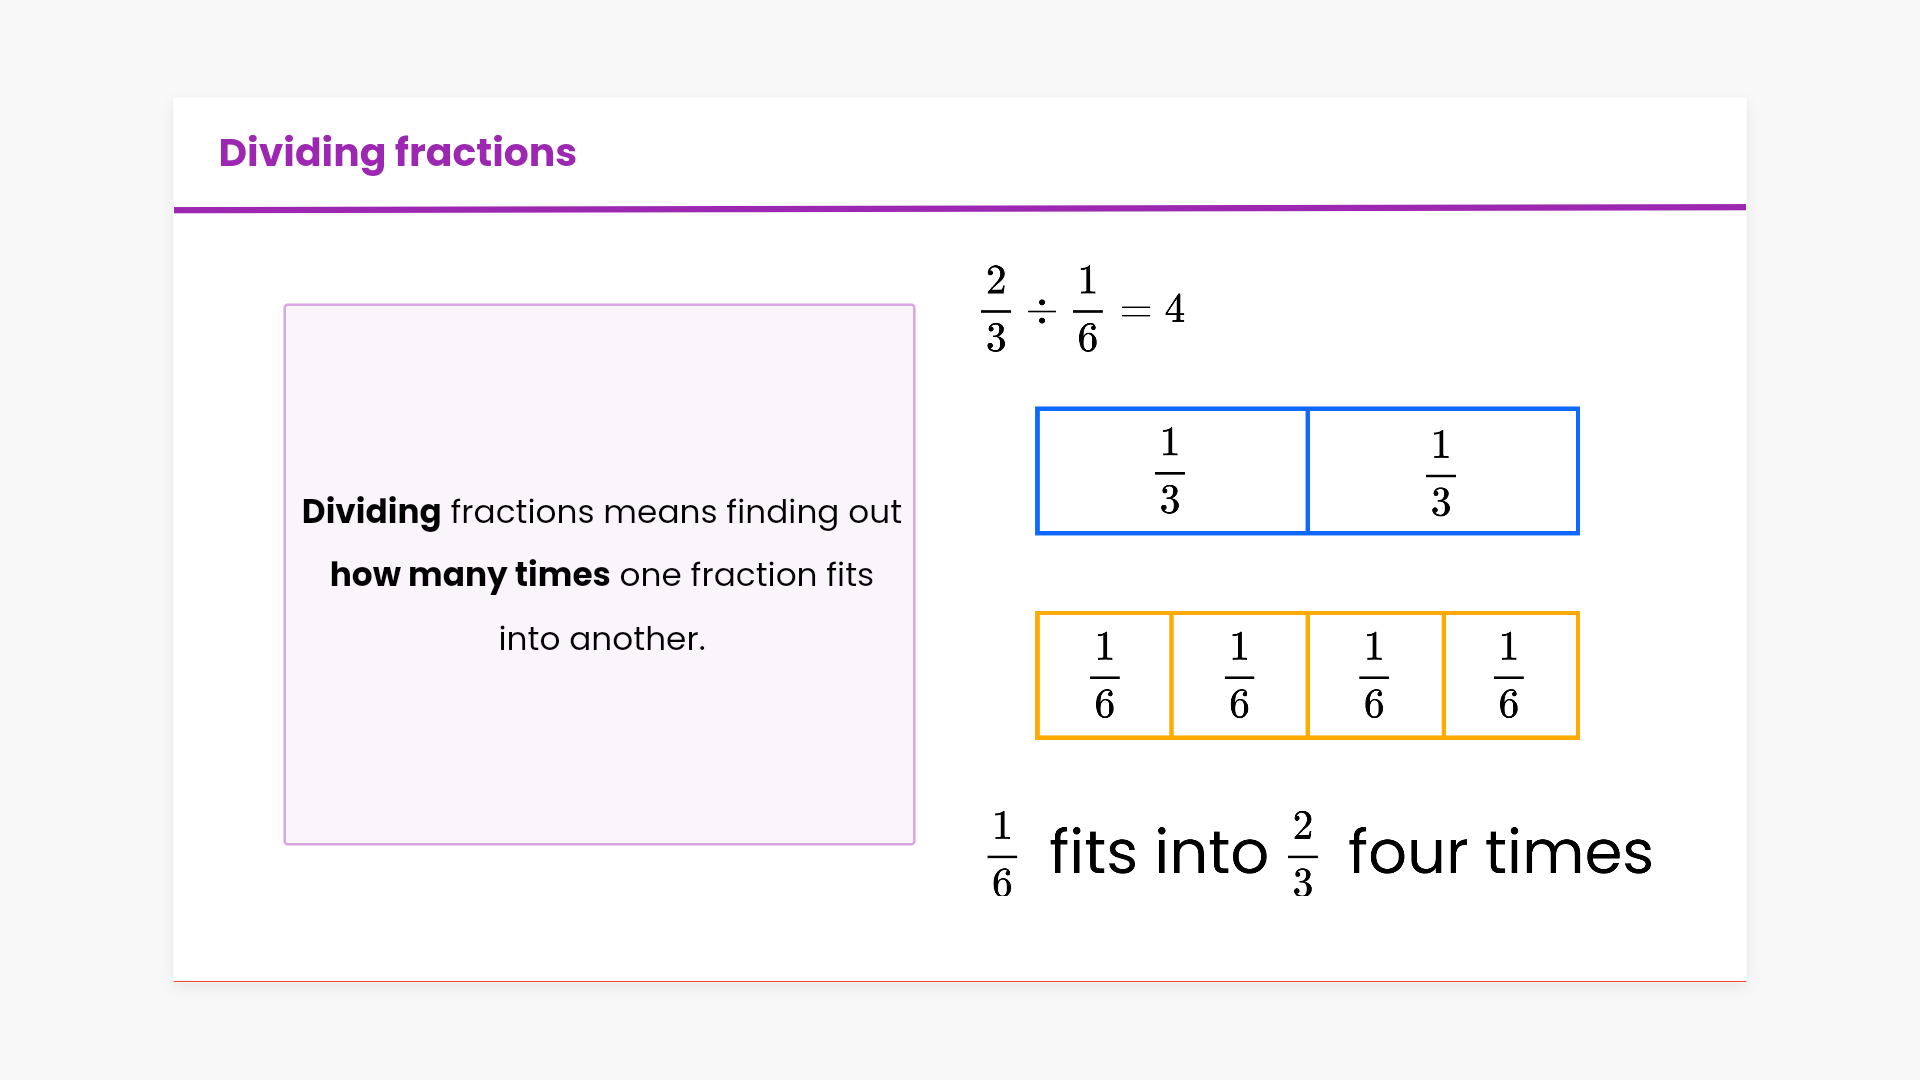
Task: Click the second orange 1/6 box
Action: point(1239,676)
